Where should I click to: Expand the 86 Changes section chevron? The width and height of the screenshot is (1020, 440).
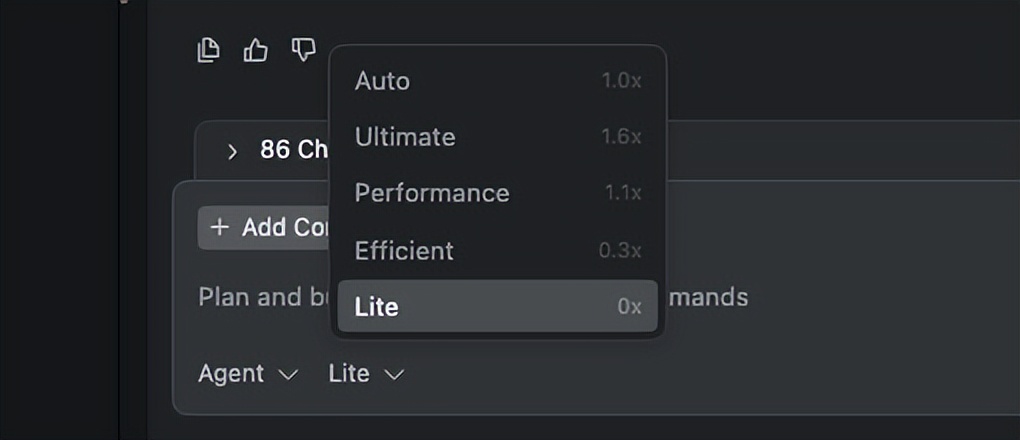[x=232, y=151]
